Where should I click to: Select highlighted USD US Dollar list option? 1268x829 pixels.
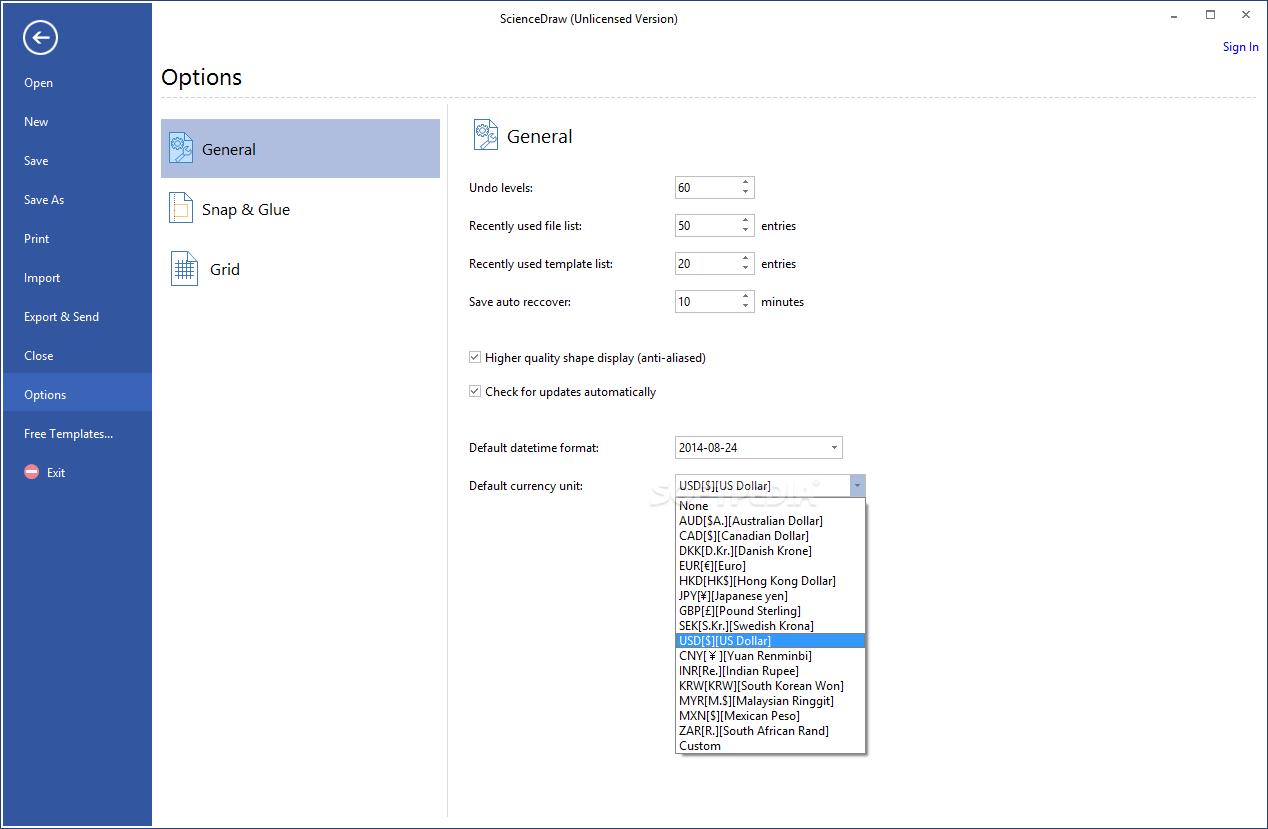(771, 641)
